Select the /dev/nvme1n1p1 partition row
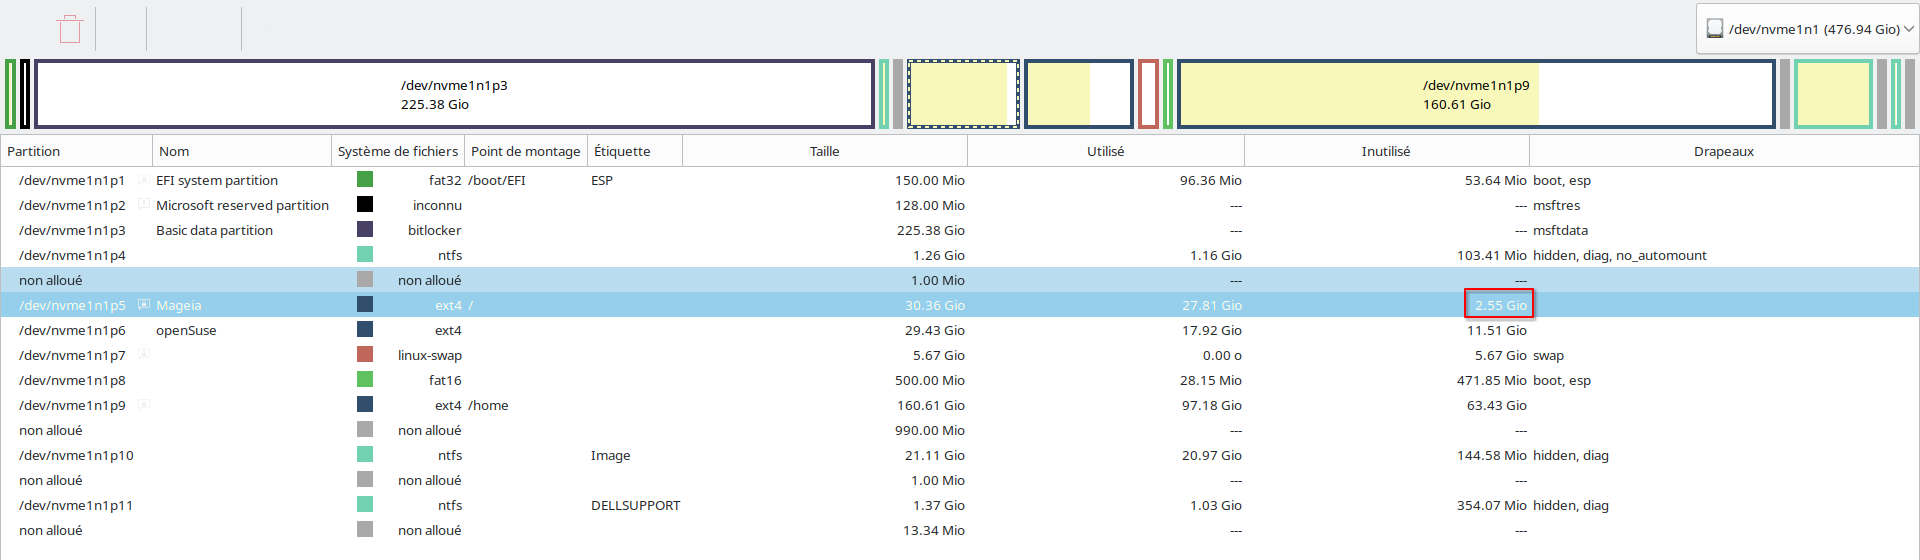 click(960, 180)
